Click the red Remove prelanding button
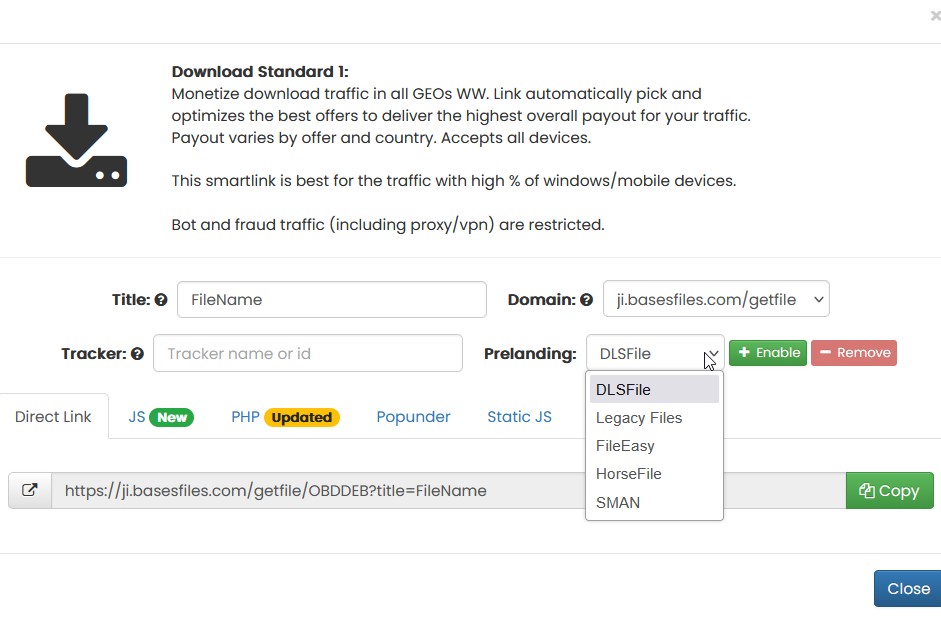The height and width of the screenshot is (618, 941). pos(853,353)
